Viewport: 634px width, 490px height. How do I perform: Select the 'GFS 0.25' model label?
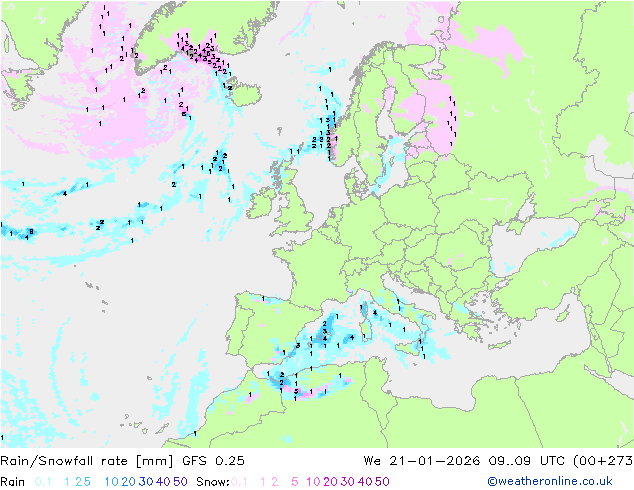coord(213,461)
